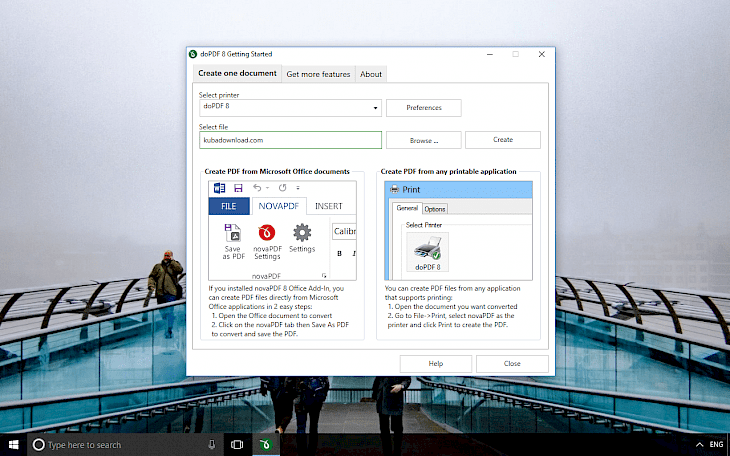The image size is (730, 456).
Task: Click the Type here to search box
Action: [x=126, y=445]
